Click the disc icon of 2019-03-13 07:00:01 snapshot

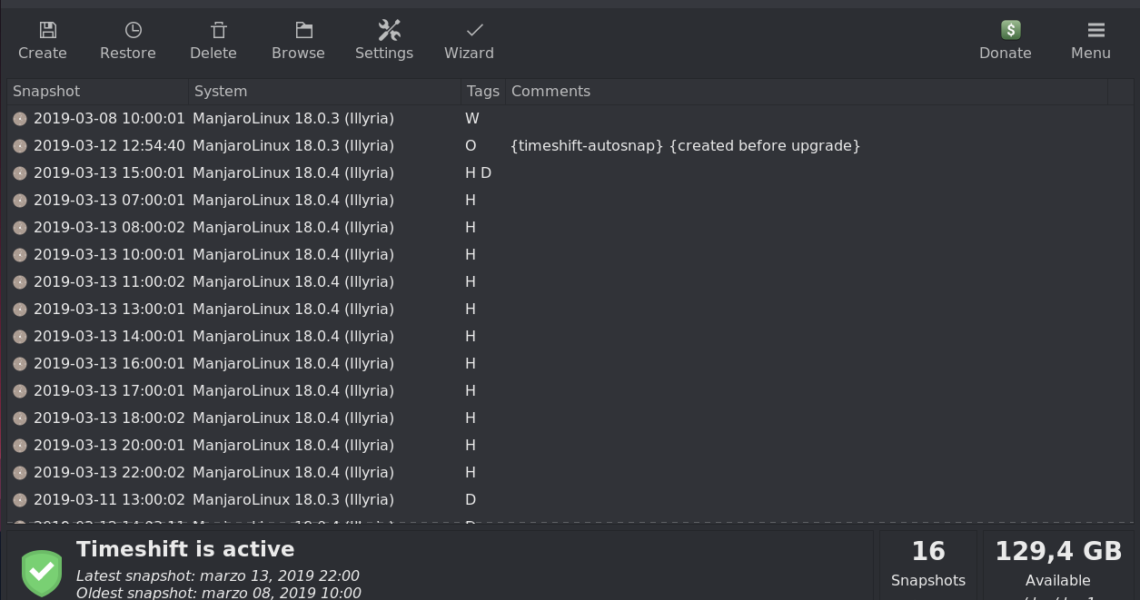20,200
